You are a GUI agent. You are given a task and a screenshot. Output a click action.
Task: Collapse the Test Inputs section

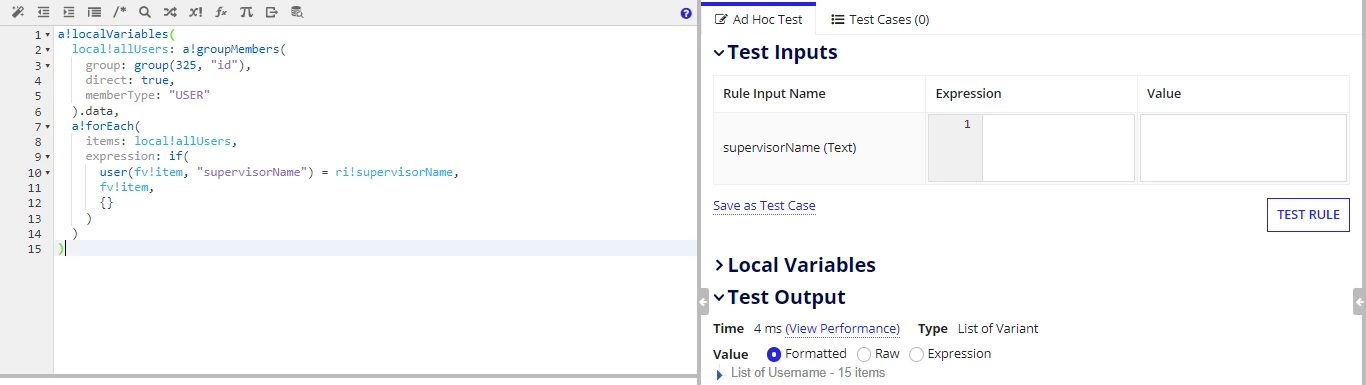(719, 53)
